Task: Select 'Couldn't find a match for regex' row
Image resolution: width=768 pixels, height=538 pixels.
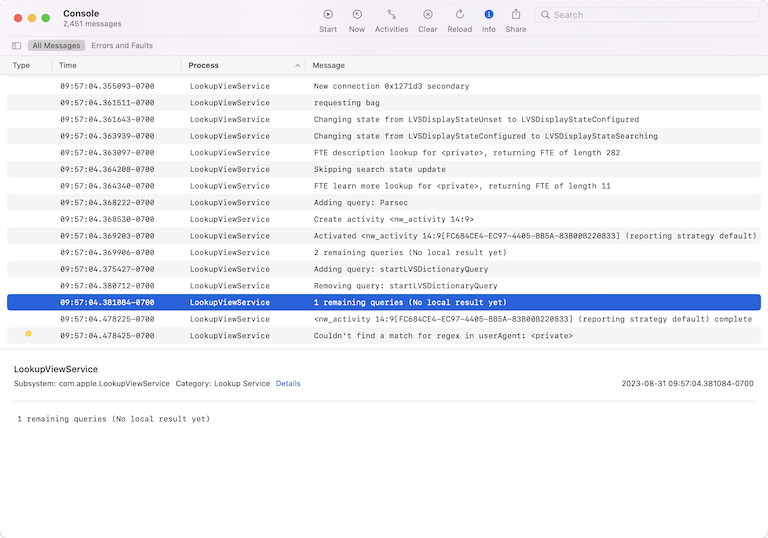Action: point(384,336)
